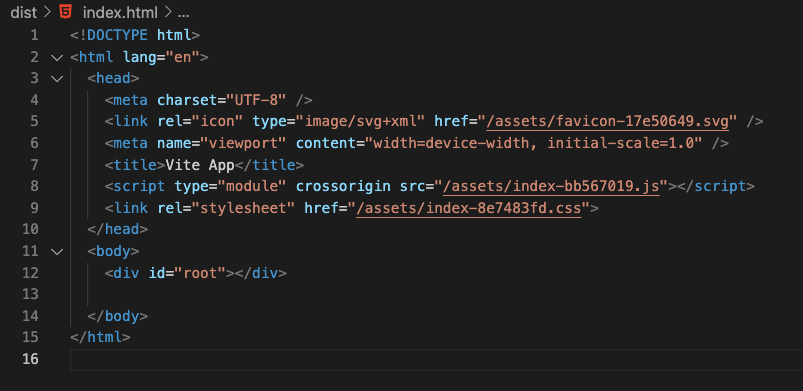Click line number 13 in gutter
Image resolution: width=803 pixels, height=391 pixels.
coord(30,294)
